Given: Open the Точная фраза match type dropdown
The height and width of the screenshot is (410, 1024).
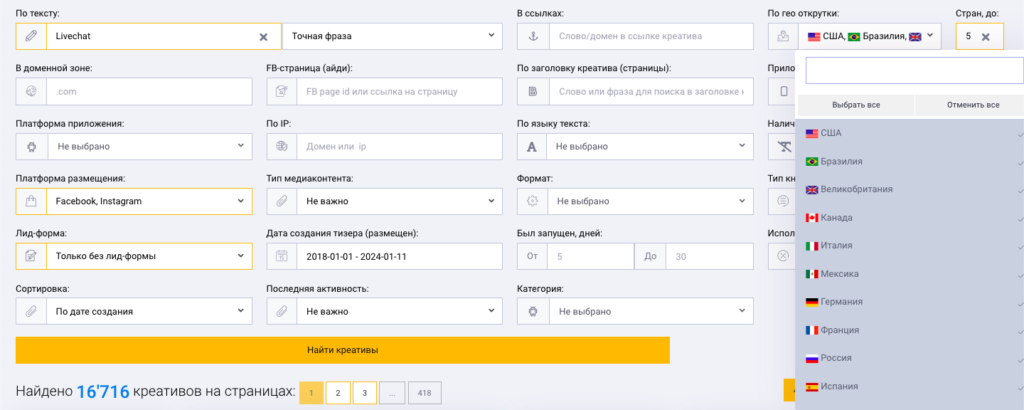Looking at the screenshot, I should tap(392, 37).
